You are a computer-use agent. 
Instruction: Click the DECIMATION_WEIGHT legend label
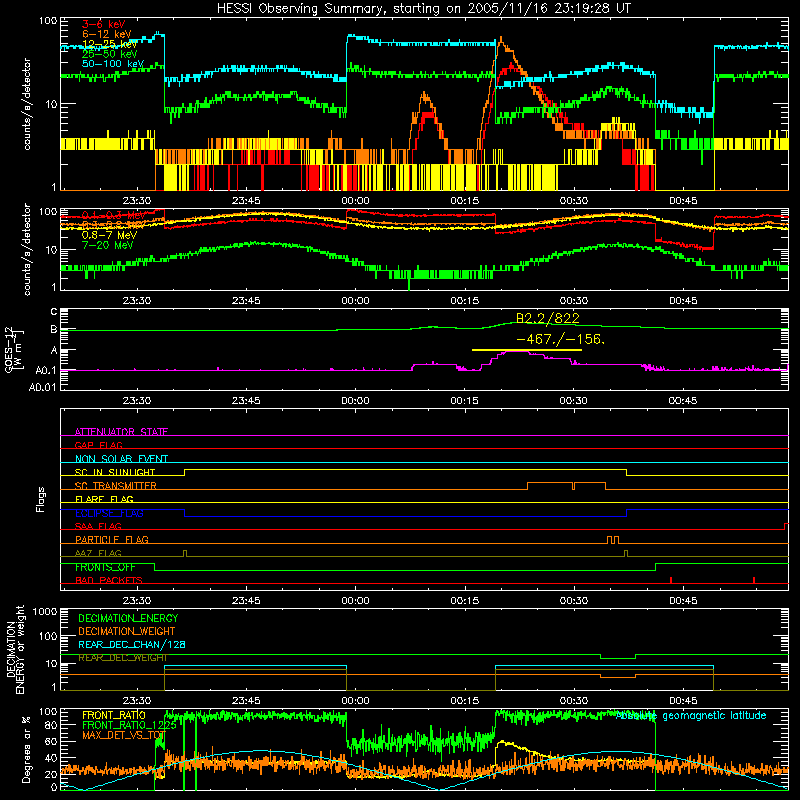click(127, 631)
